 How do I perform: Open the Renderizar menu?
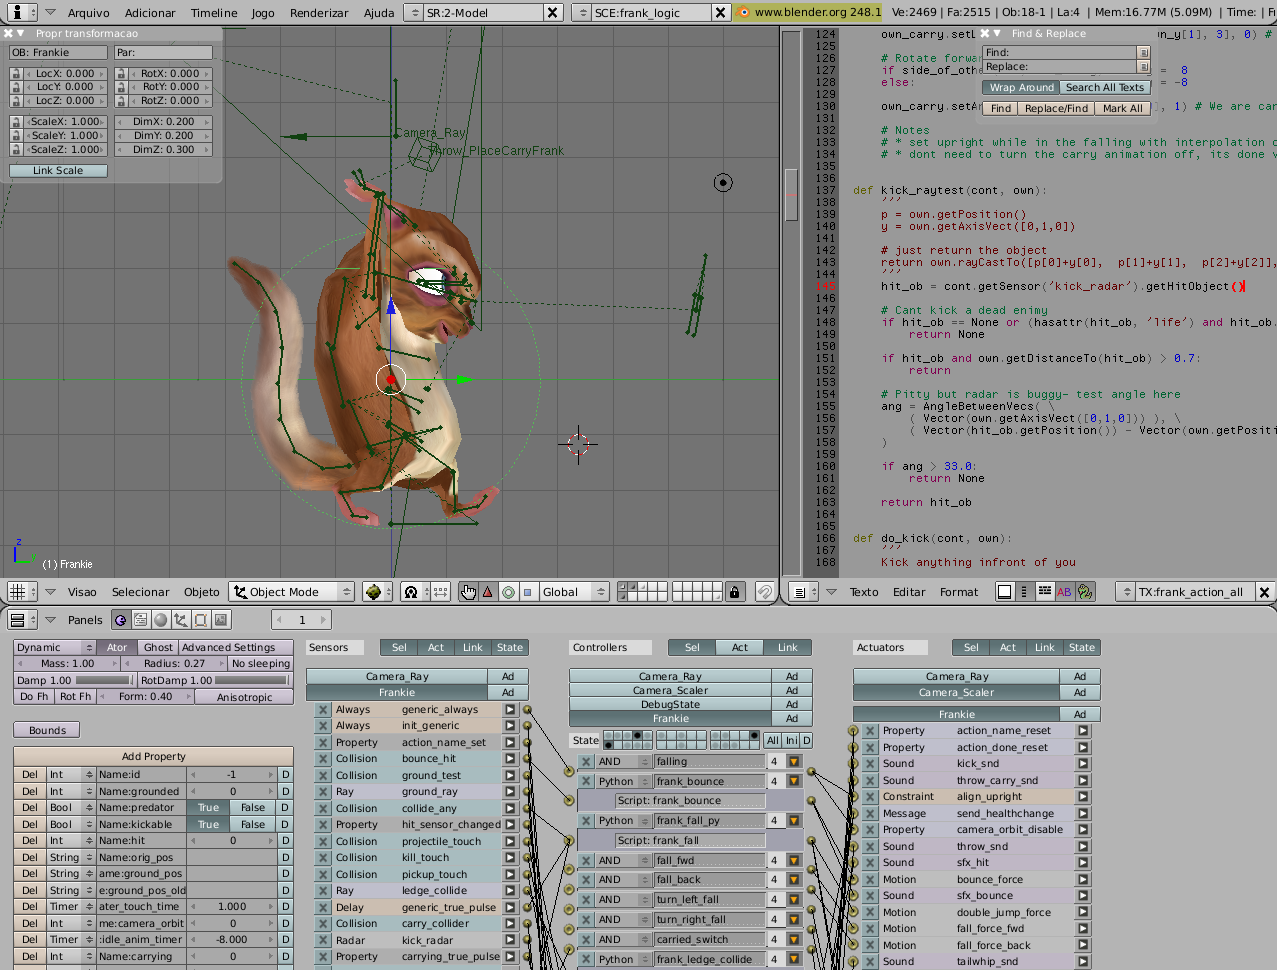[x=318, y=13]
